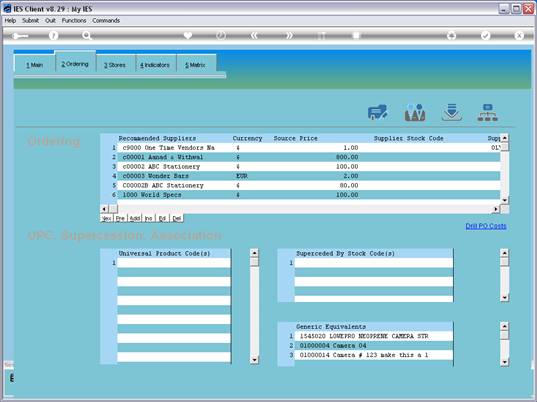The height and width of the screenshot is (402, 537).
Task: Click the Del button under suppliers grid
Action: click(176, 218)
